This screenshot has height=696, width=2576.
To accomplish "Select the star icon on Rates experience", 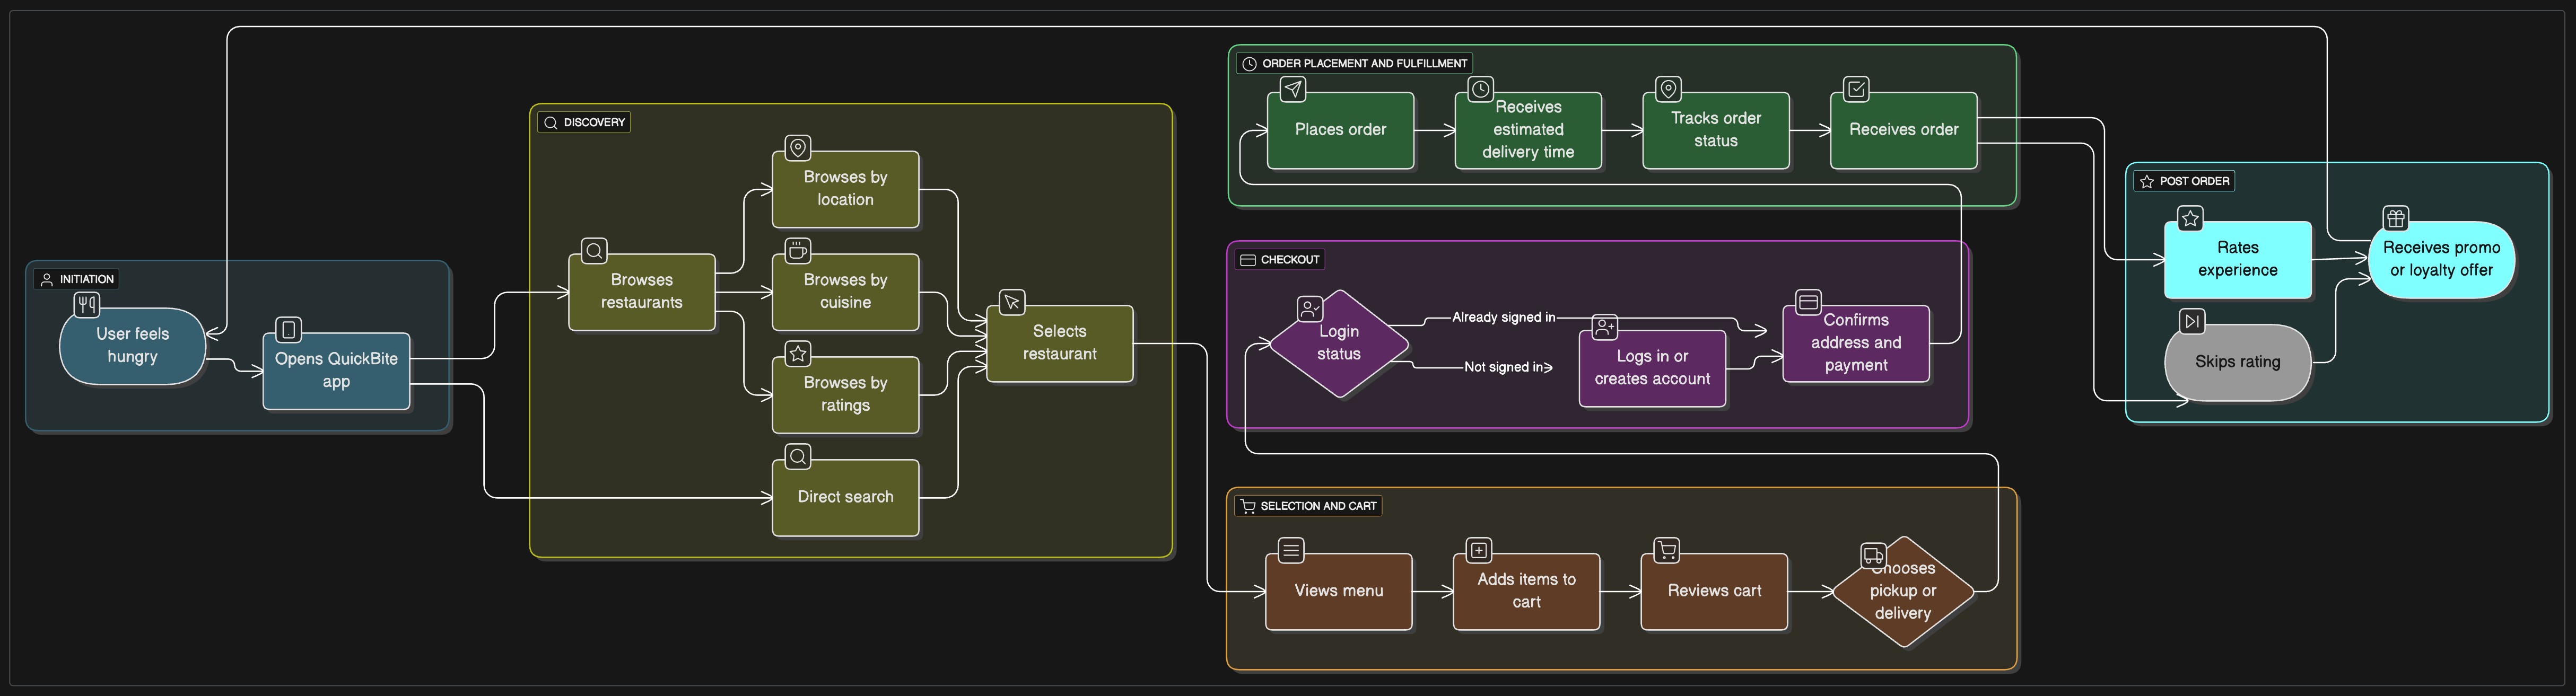I will click(2190, 218).
